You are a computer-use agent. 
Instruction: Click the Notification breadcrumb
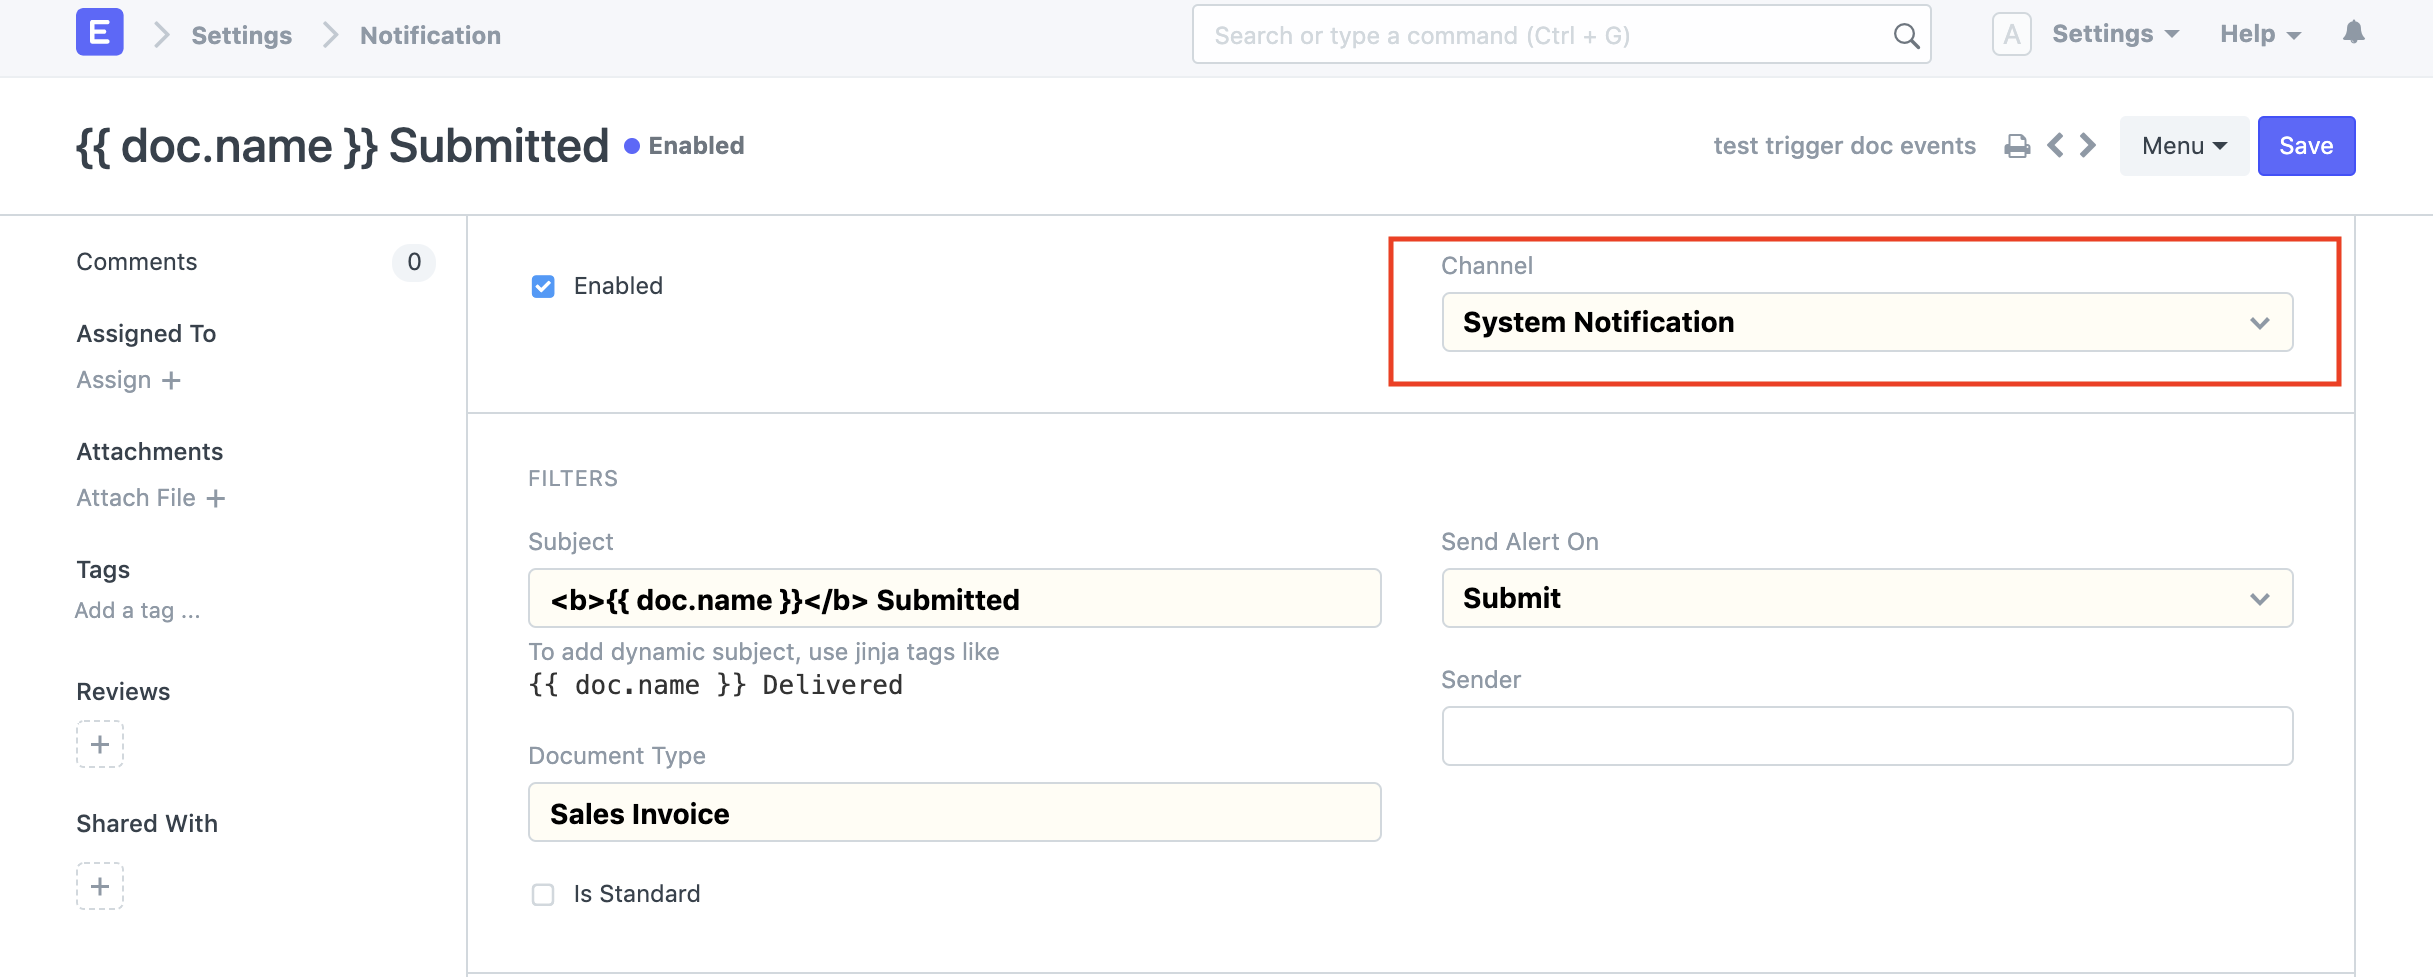pos(430,34)
